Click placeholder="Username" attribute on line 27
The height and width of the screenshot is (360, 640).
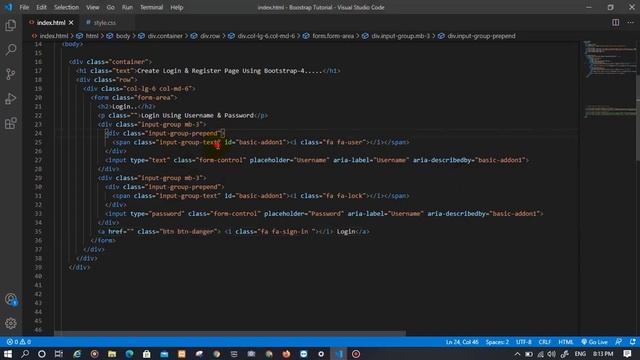[289, 160]
